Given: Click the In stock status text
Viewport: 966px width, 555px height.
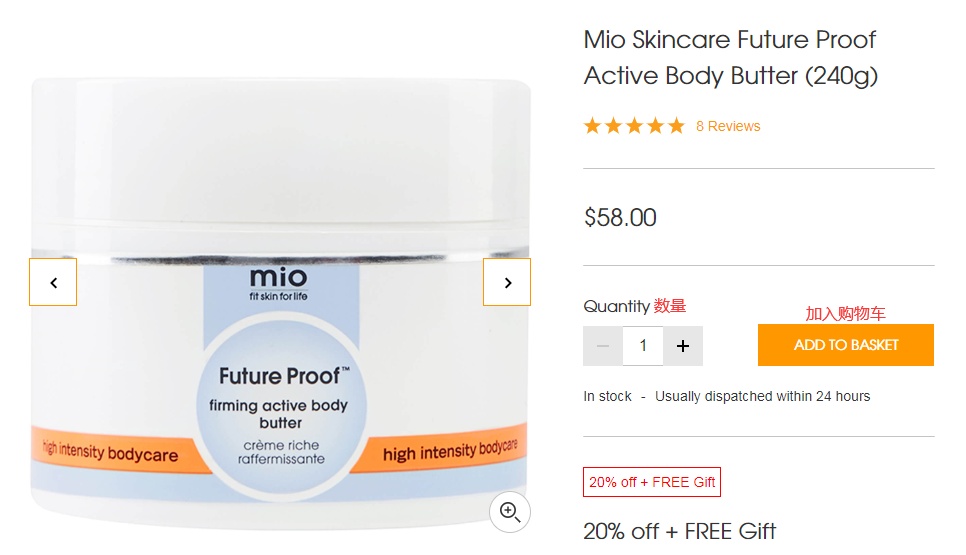Looking at the screenshot, I should 607,396.
